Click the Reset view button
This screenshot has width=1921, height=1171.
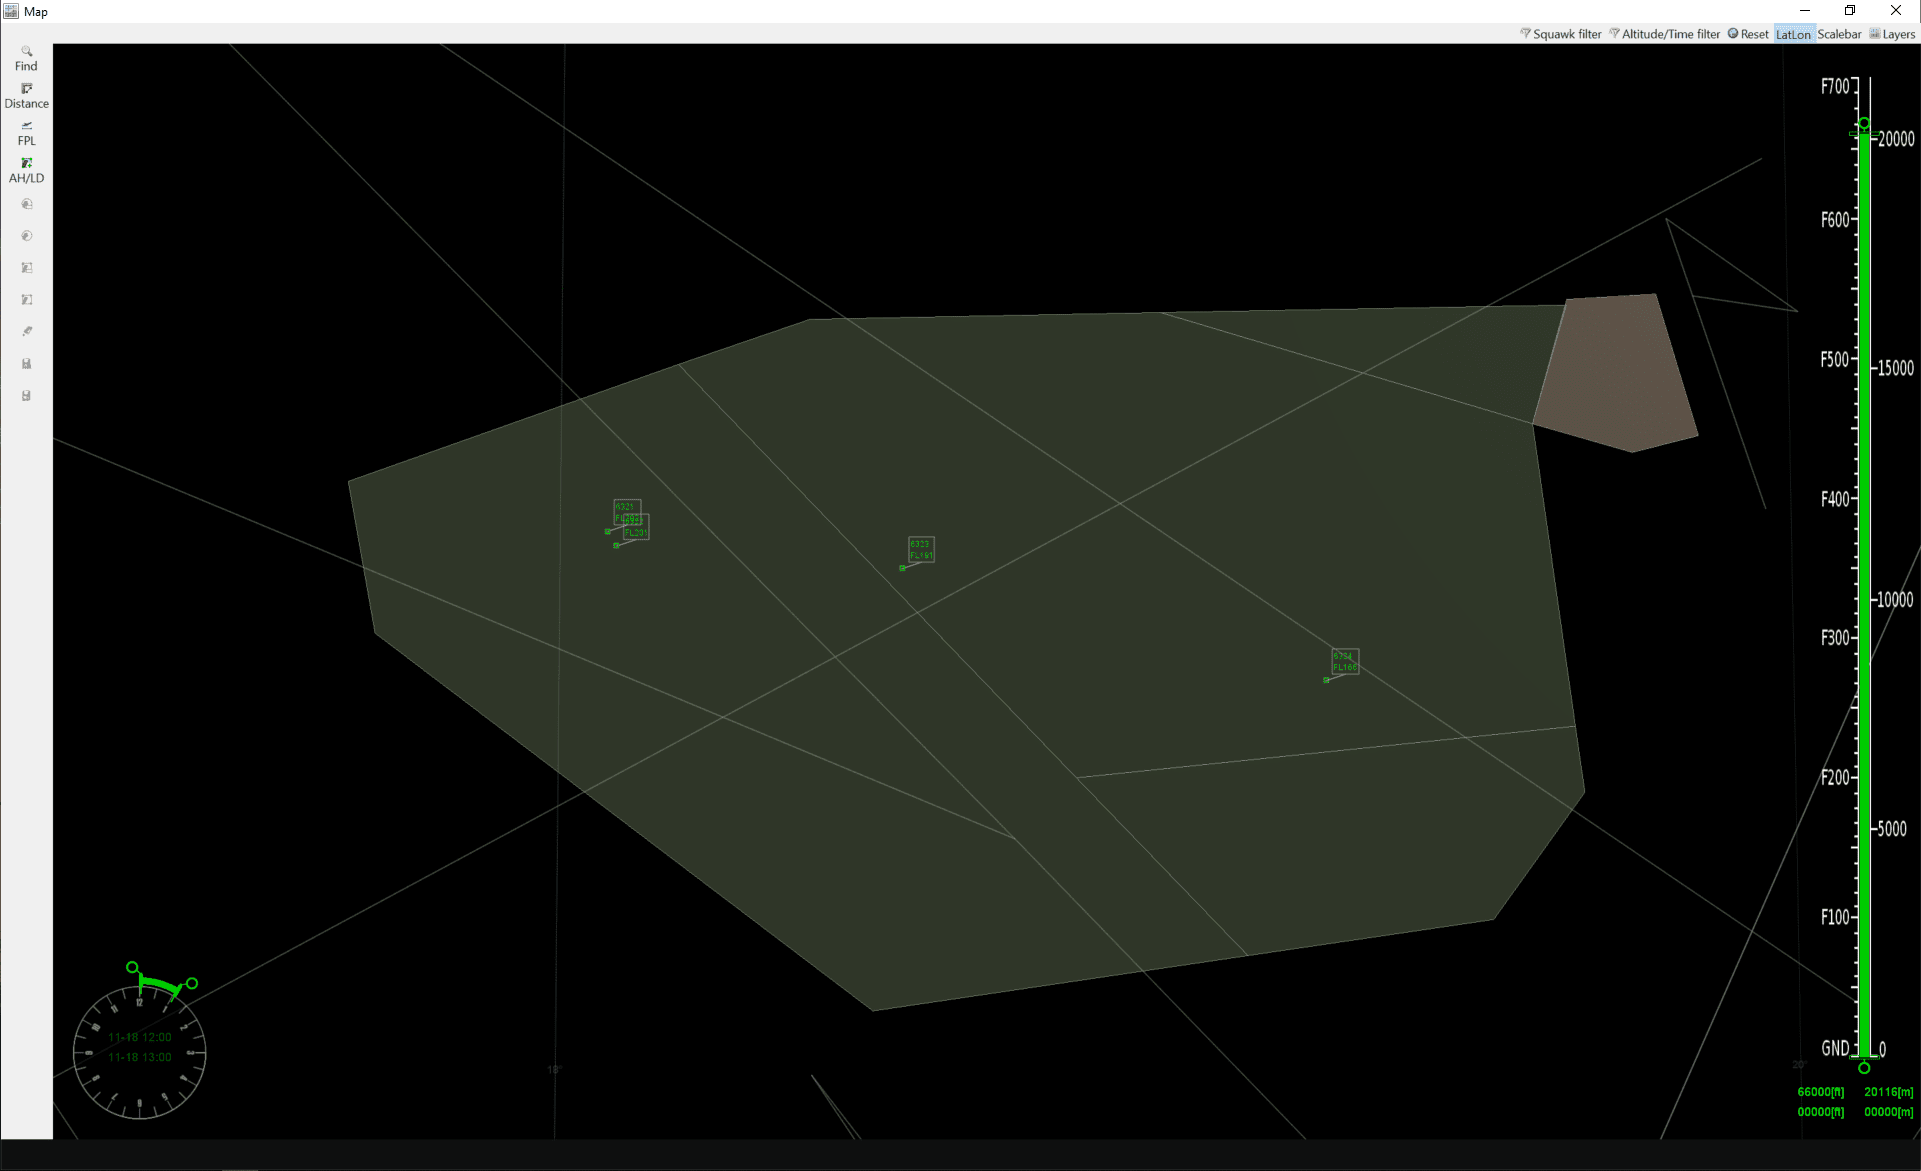1748,34
